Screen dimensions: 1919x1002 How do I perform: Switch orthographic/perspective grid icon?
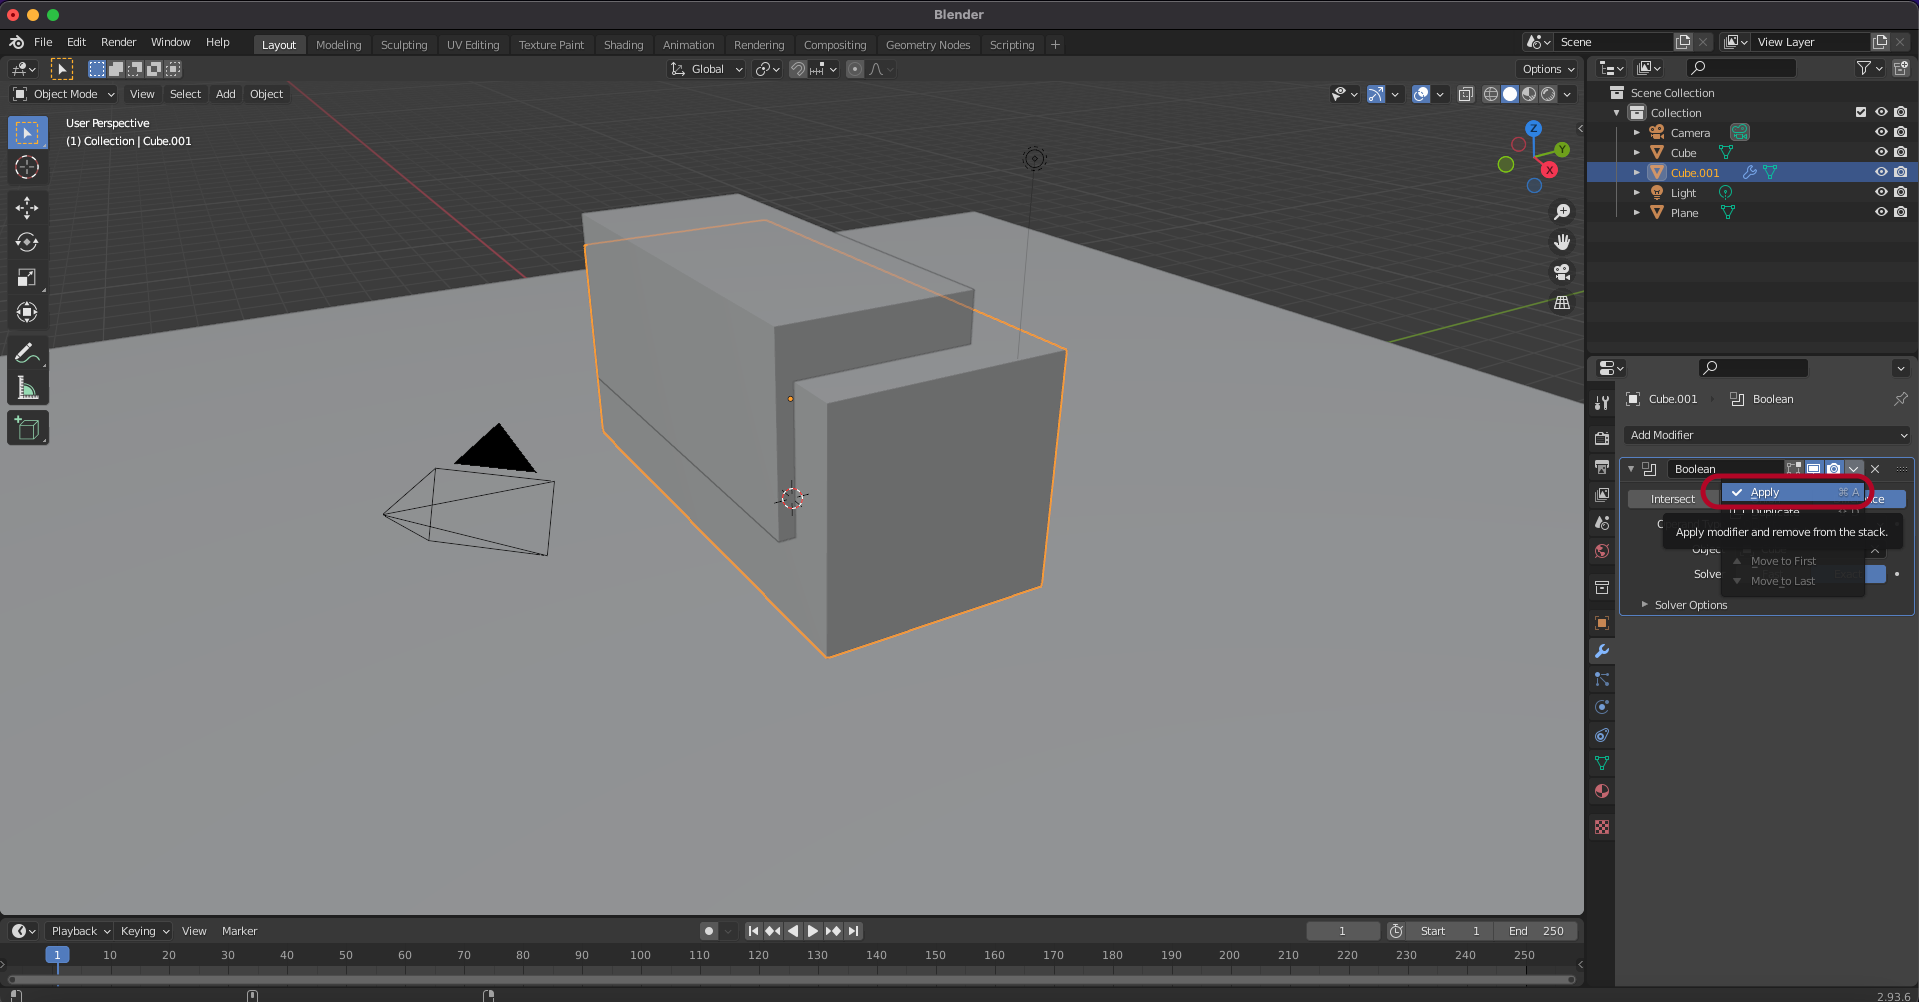(1561, 302)
